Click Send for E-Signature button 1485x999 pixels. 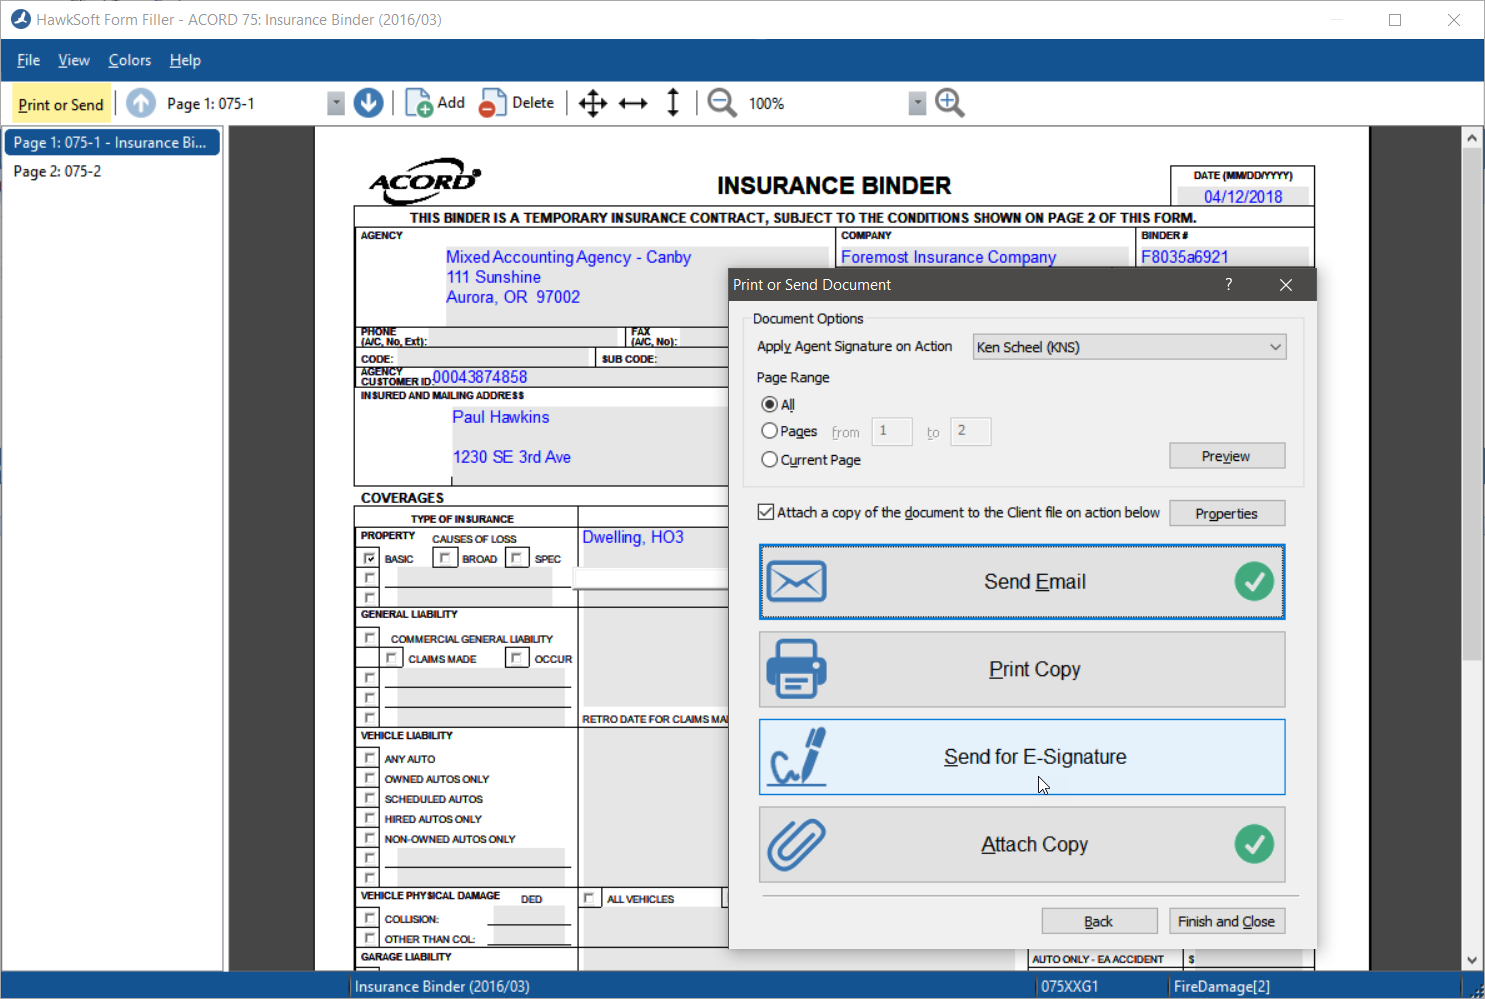[x=1022, y=757]
